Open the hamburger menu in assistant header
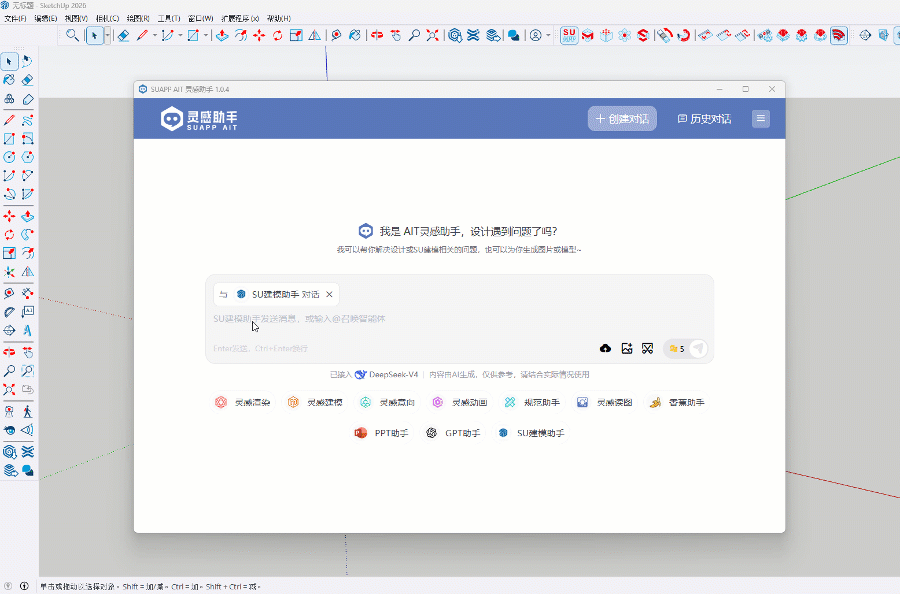Image resolution: width=900 pixels, height=594 pixels. click(x=761, y=119)
